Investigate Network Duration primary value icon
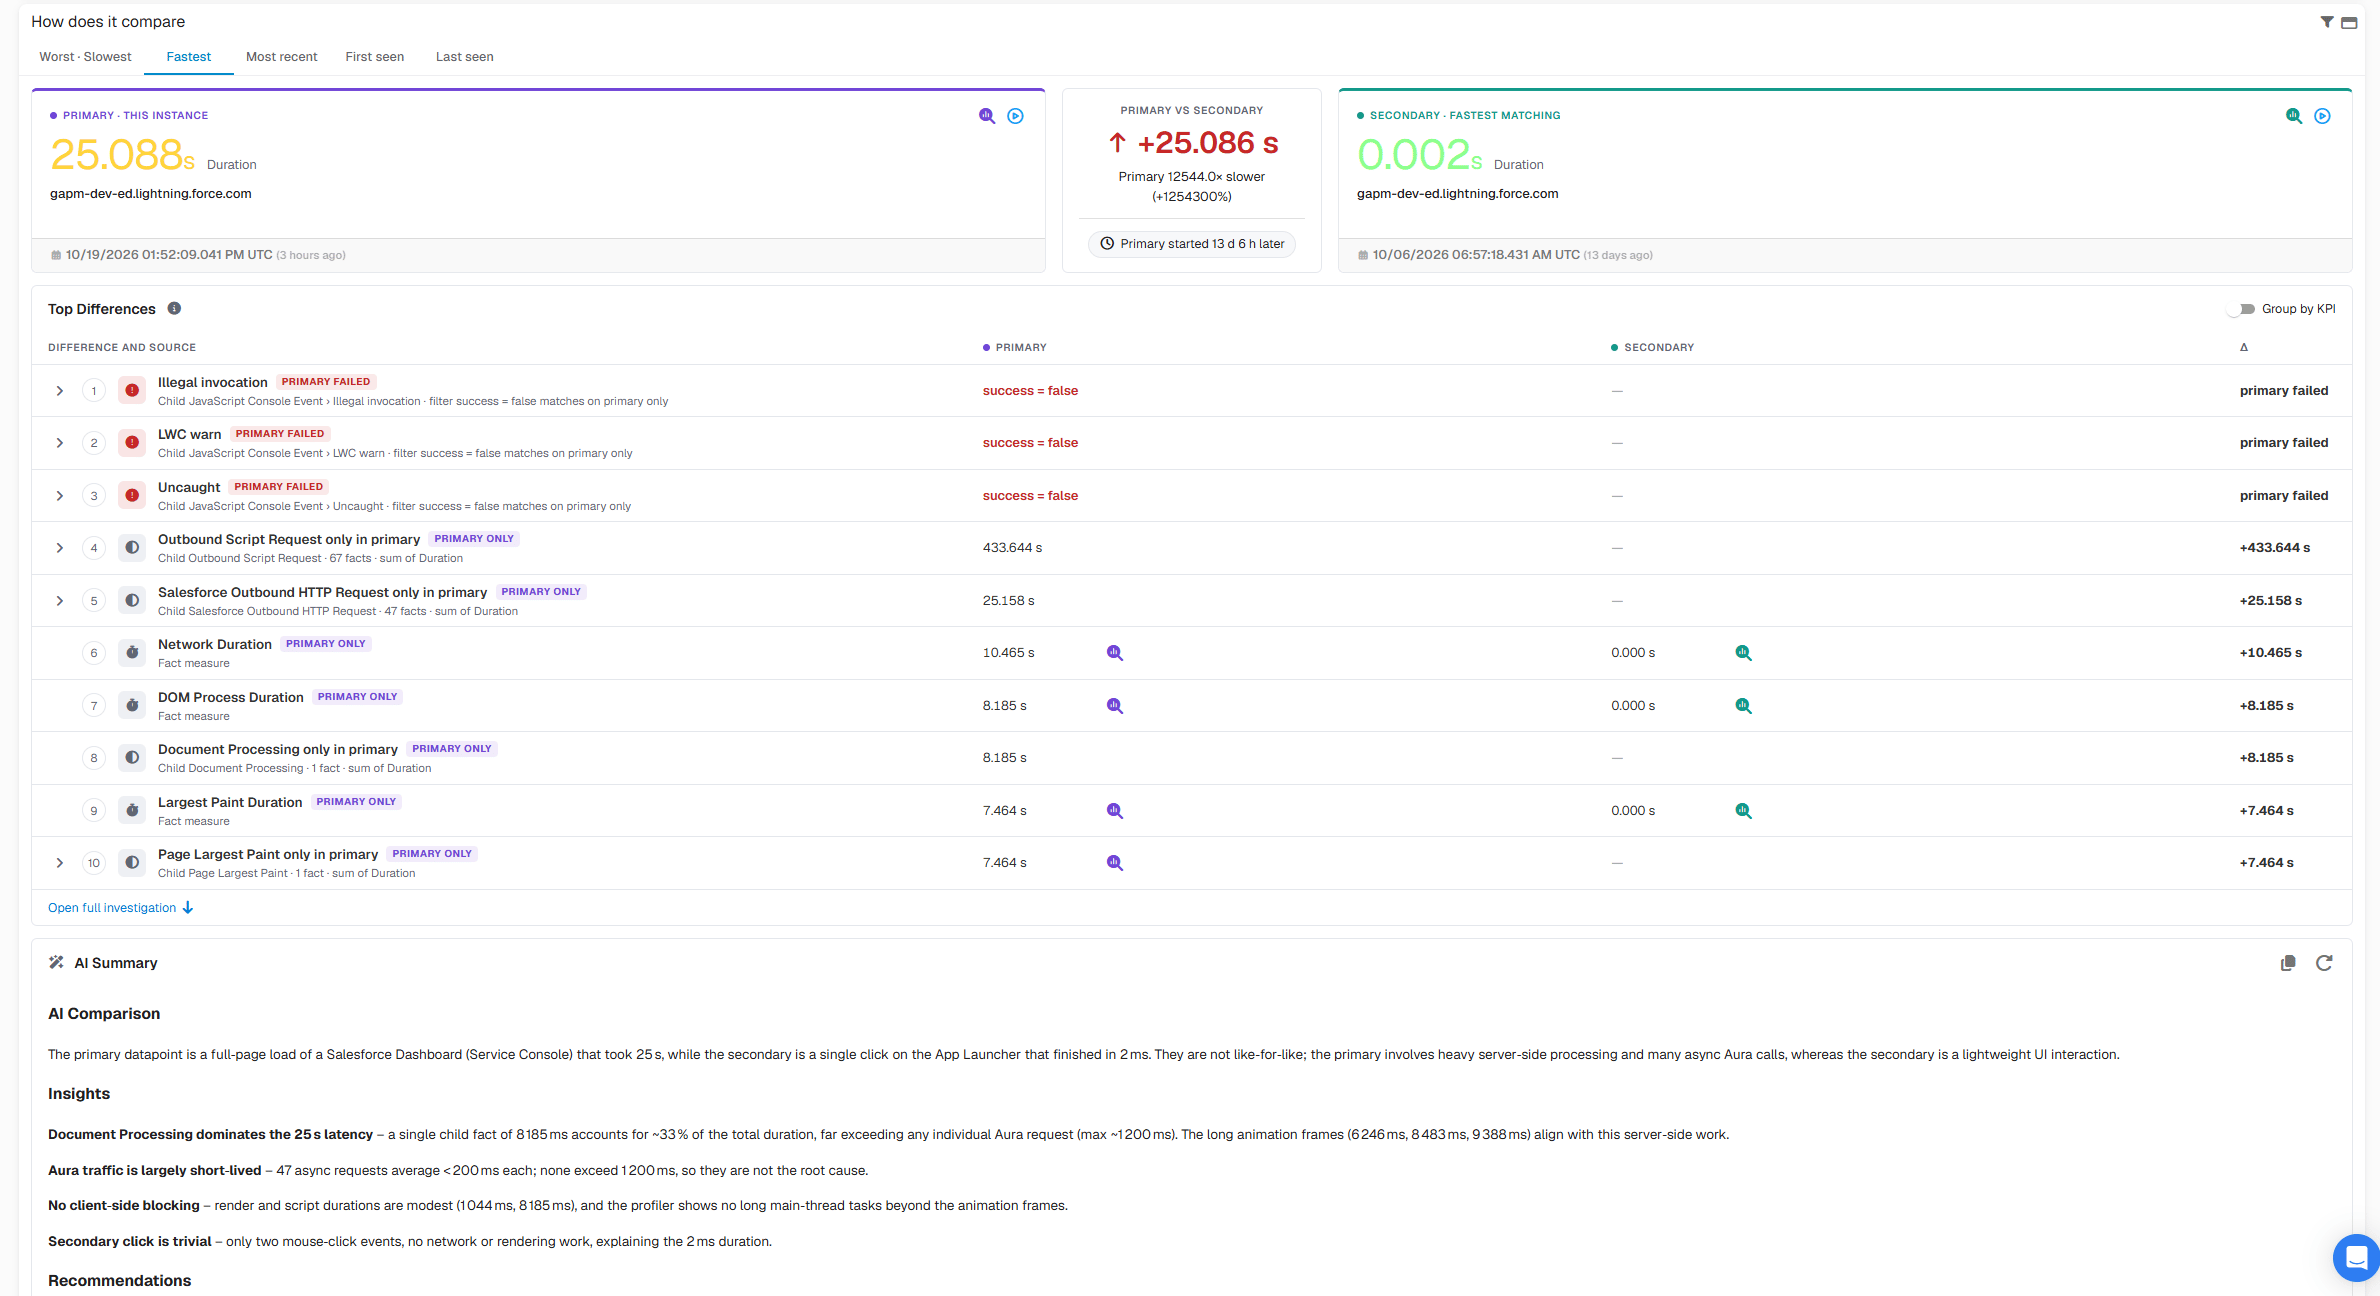 [1115, 653]
